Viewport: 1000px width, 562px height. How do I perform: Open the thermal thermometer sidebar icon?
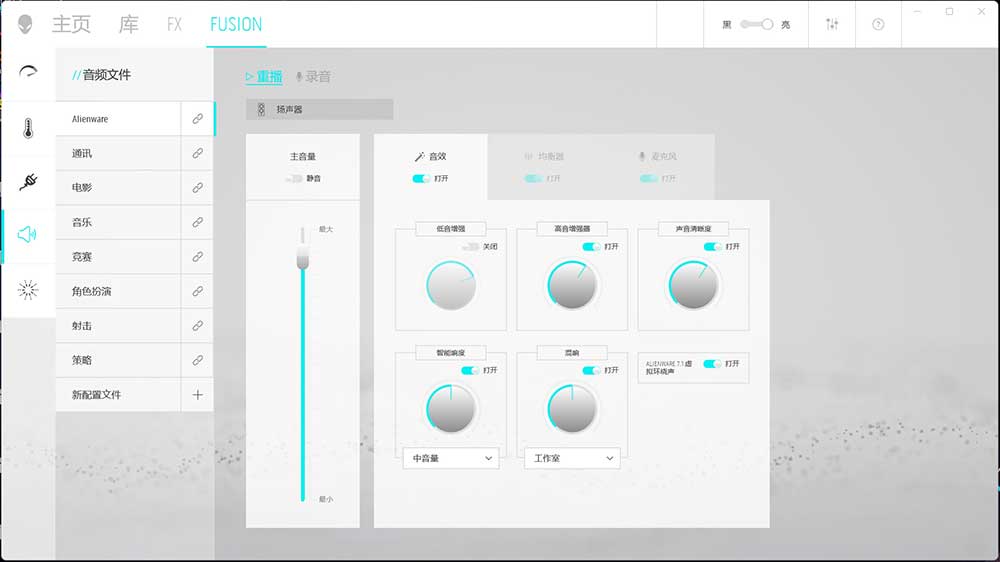(x=28, y=128)
